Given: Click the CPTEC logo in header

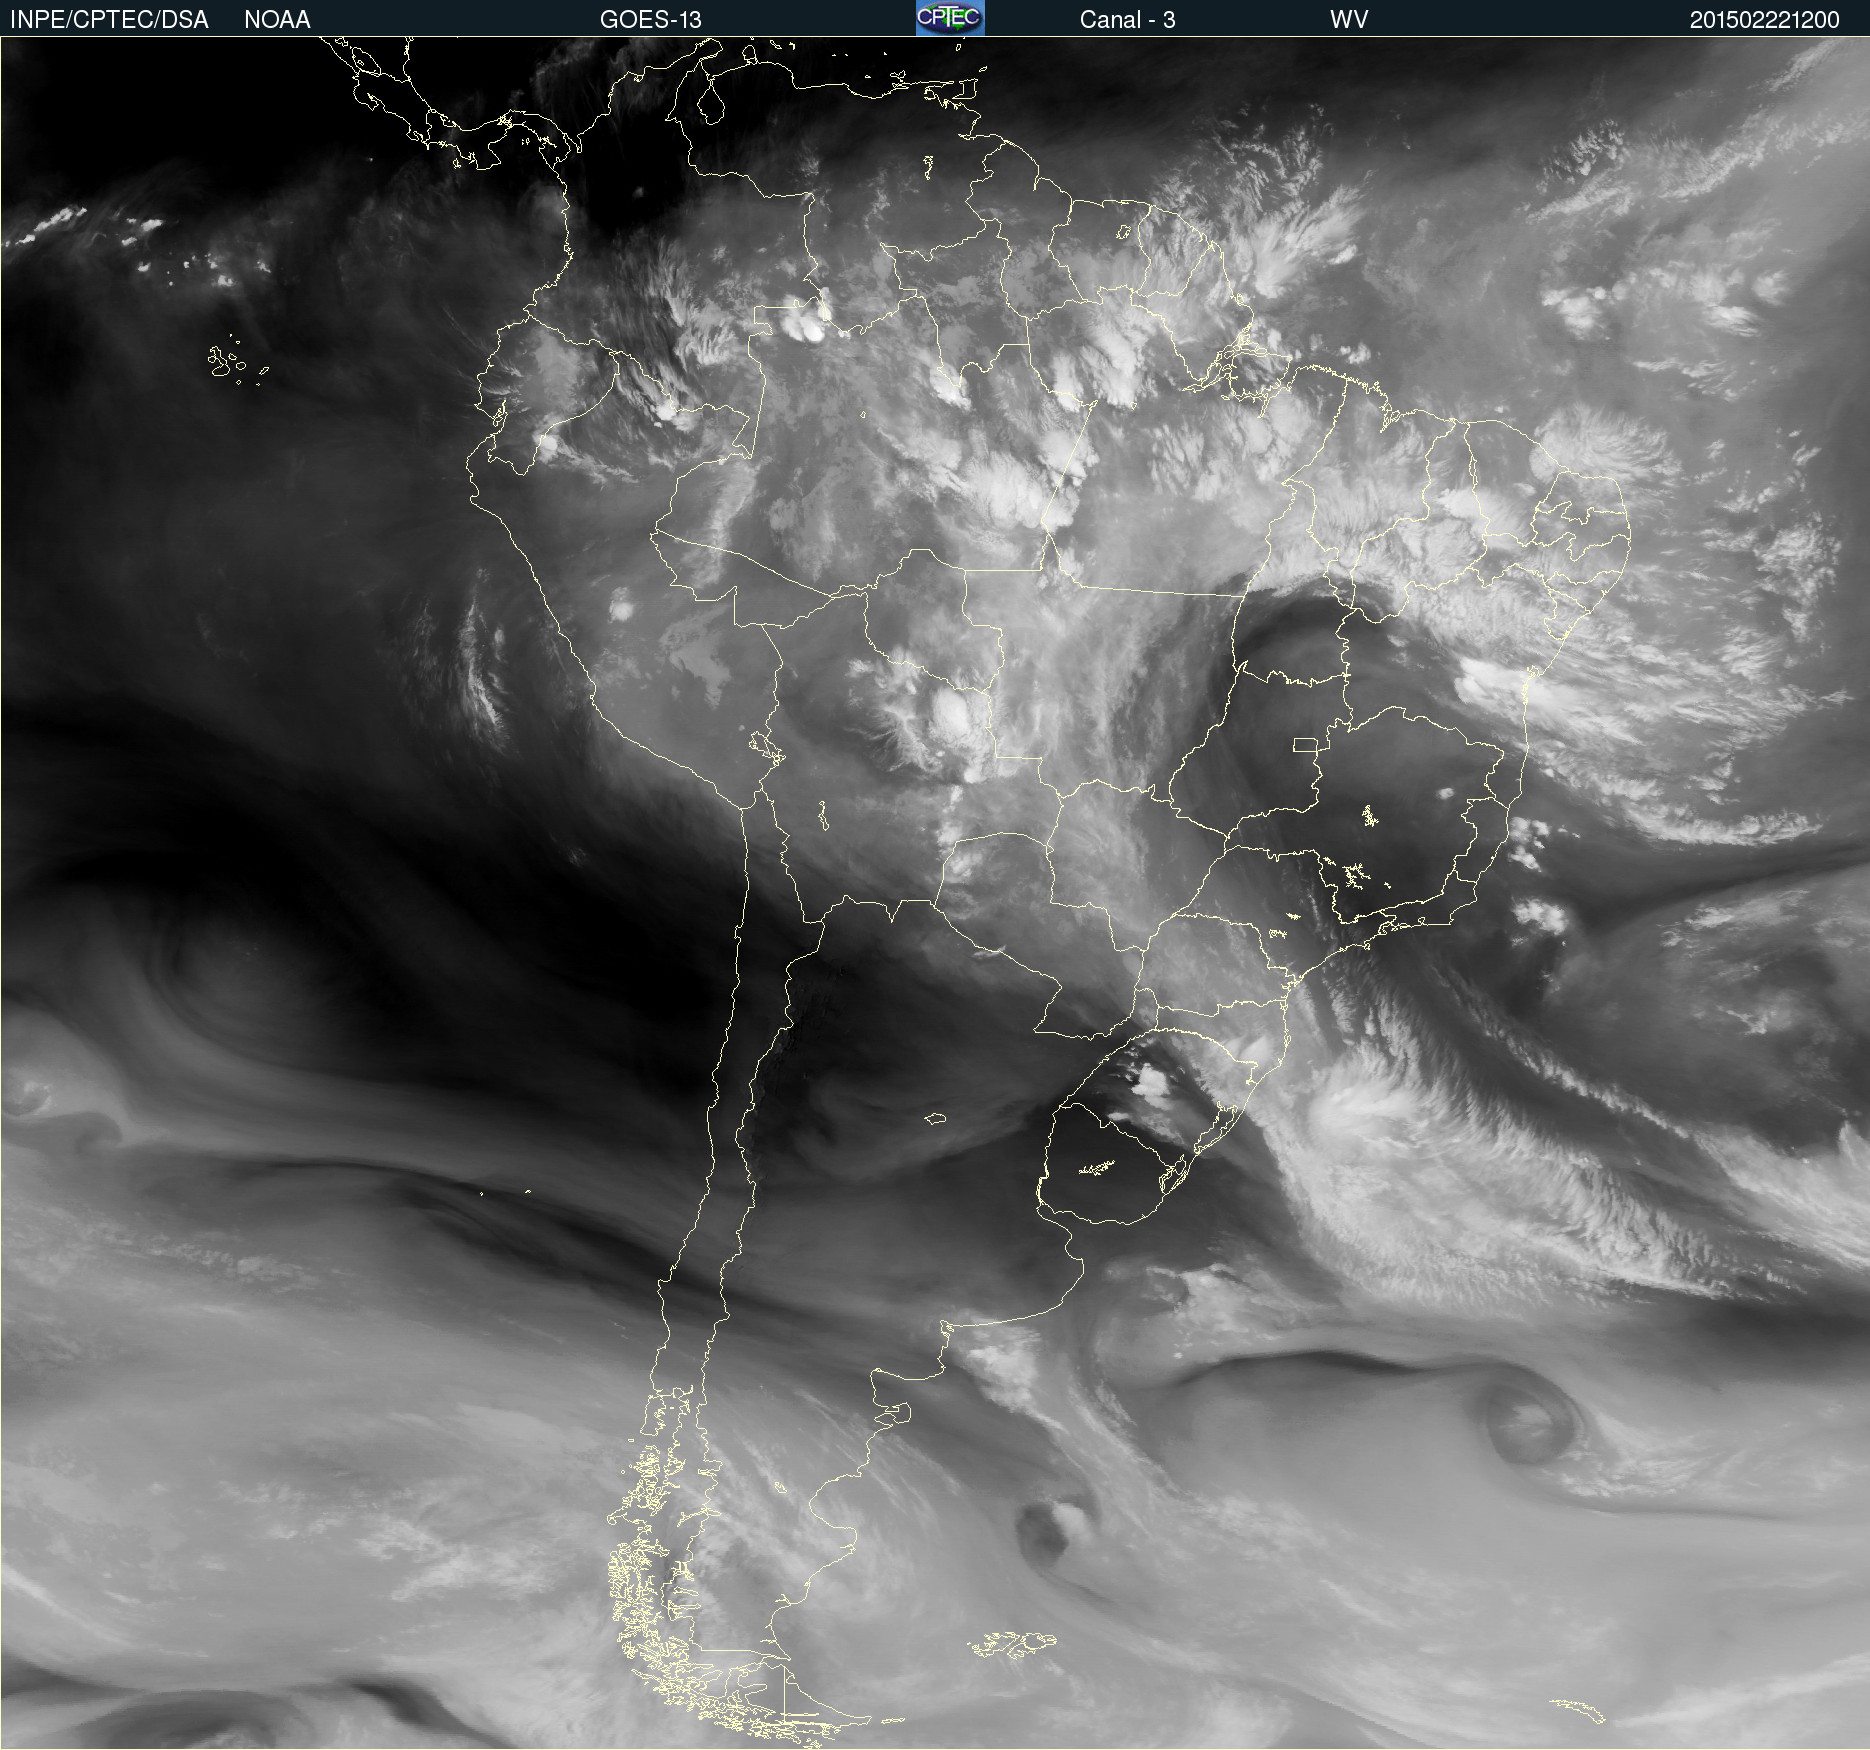Looking at the screenshot, I should coord(949,18).
